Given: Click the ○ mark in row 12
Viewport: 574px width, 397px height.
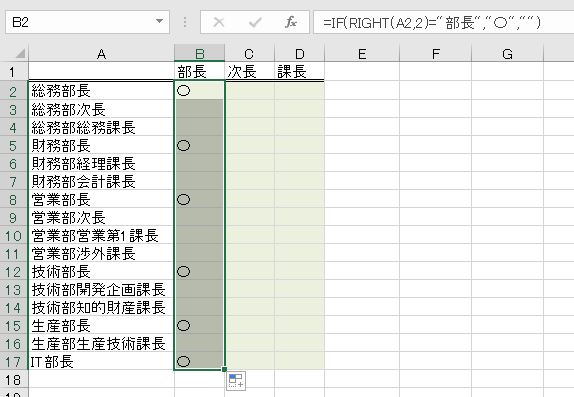Looking at the screenshot, I should (x=183, y=271).
